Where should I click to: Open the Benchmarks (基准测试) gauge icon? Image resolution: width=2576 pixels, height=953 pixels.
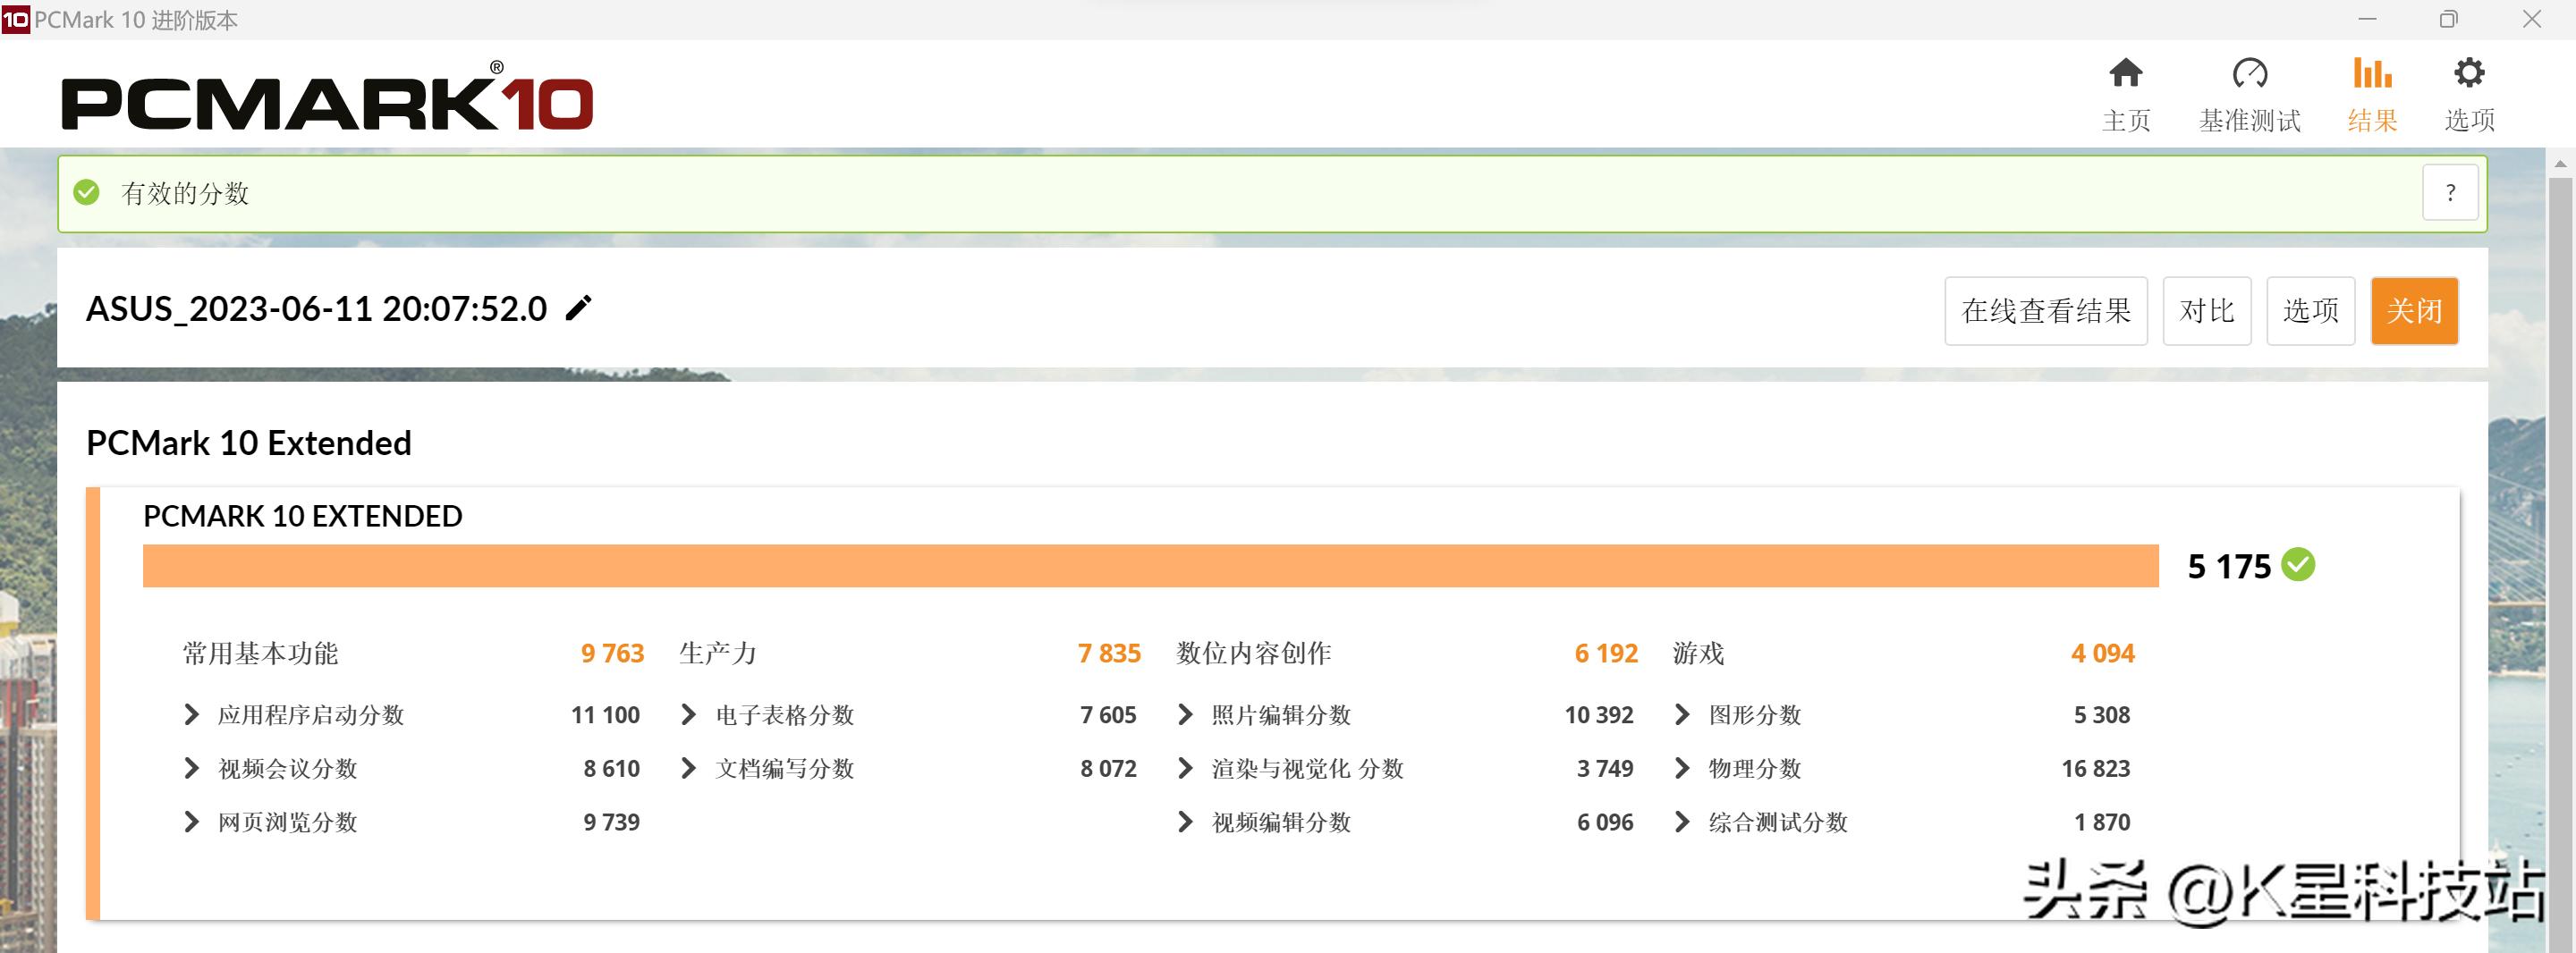(x=2249, y=74)
